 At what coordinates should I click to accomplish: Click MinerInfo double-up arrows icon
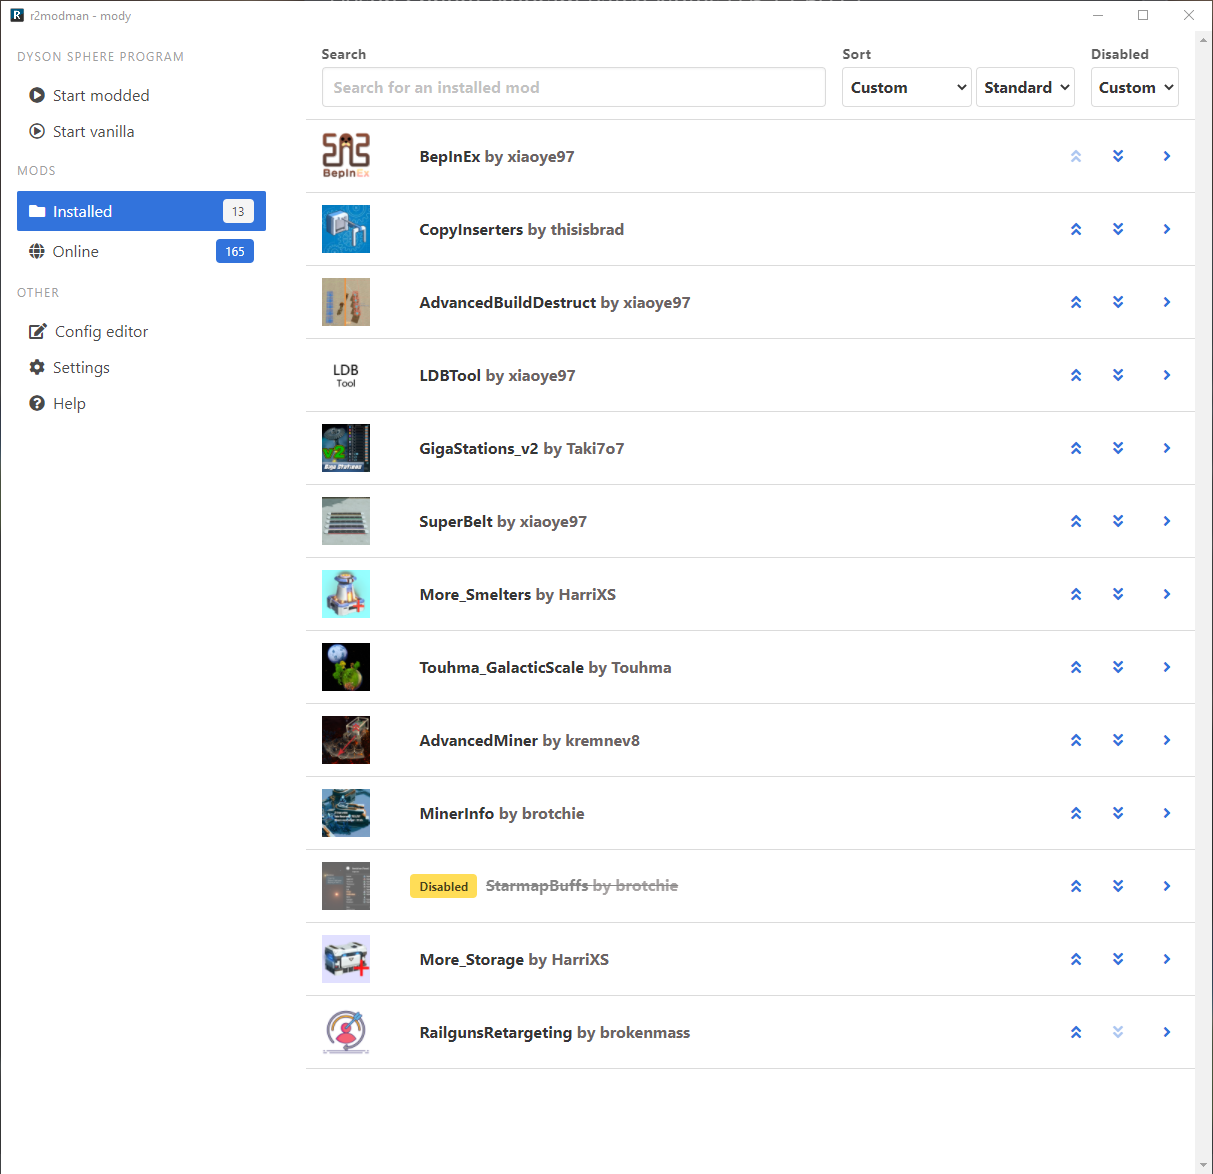tap(1076, 813)
